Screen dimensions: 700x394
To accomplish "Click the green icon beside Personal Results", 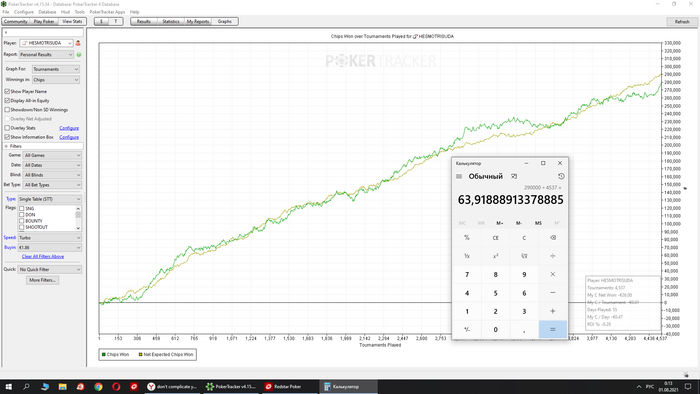I will [79, 54].
